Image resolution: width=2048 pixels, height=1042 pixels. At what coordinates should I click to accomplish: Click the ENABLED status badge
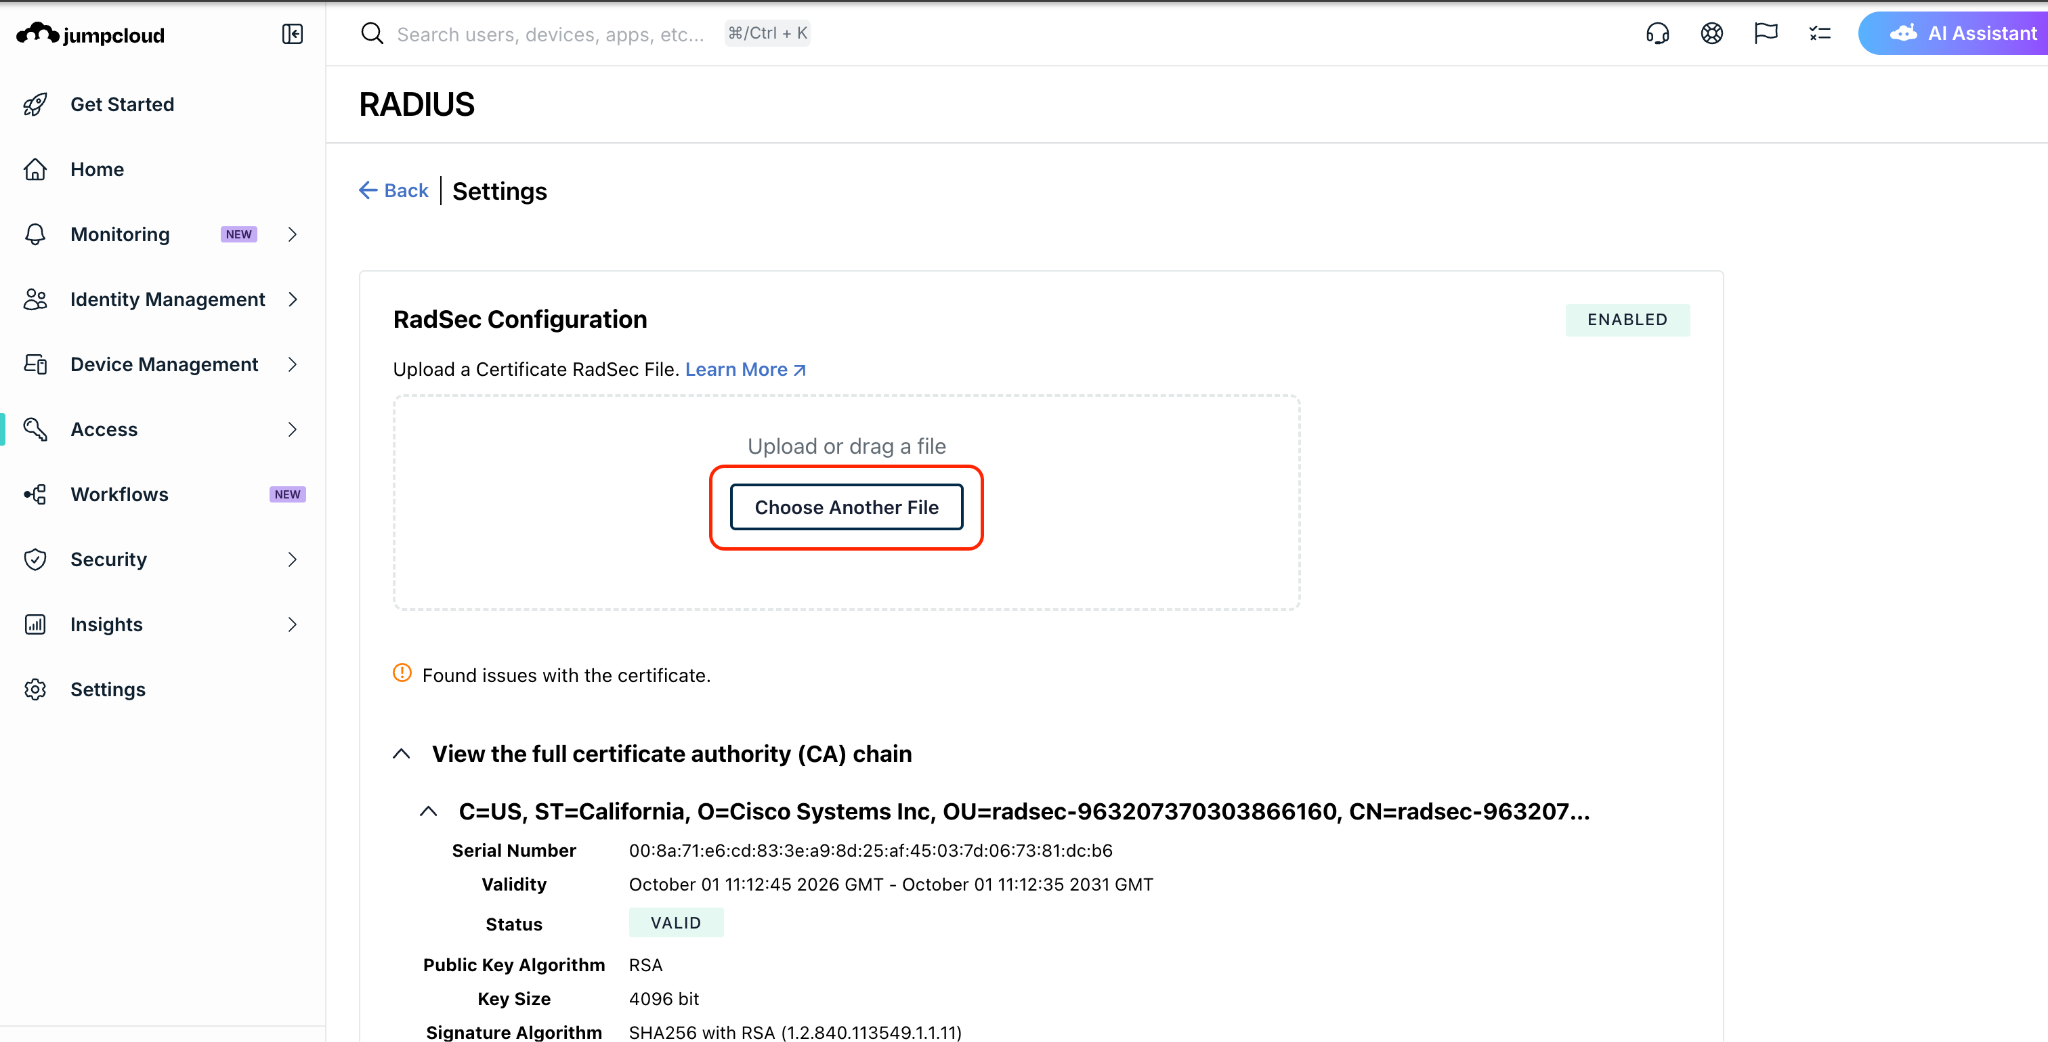click(x=1627, y=320)
